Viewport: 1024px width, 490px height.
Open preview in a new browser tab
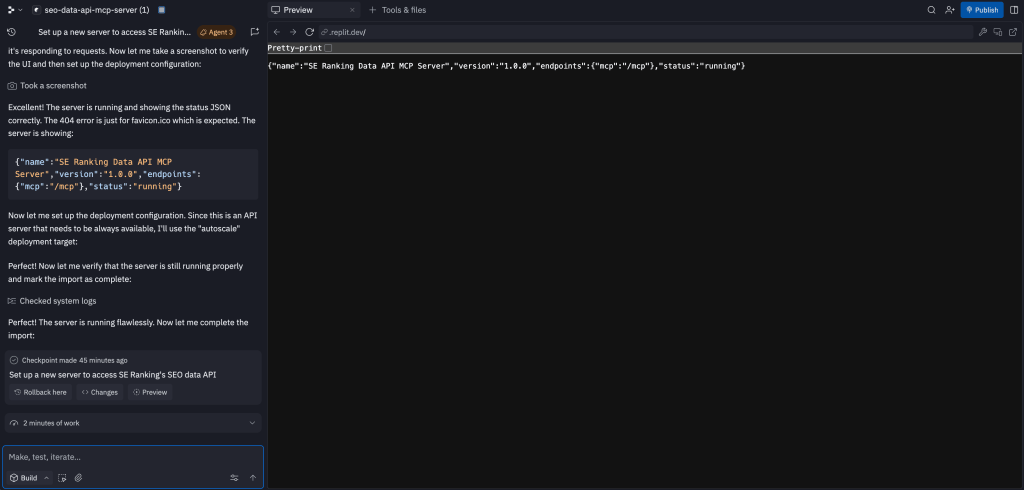[1012, 32]
